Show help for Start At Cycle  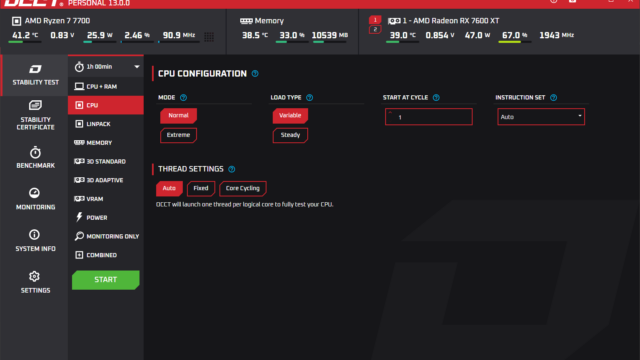pos(436,98)
